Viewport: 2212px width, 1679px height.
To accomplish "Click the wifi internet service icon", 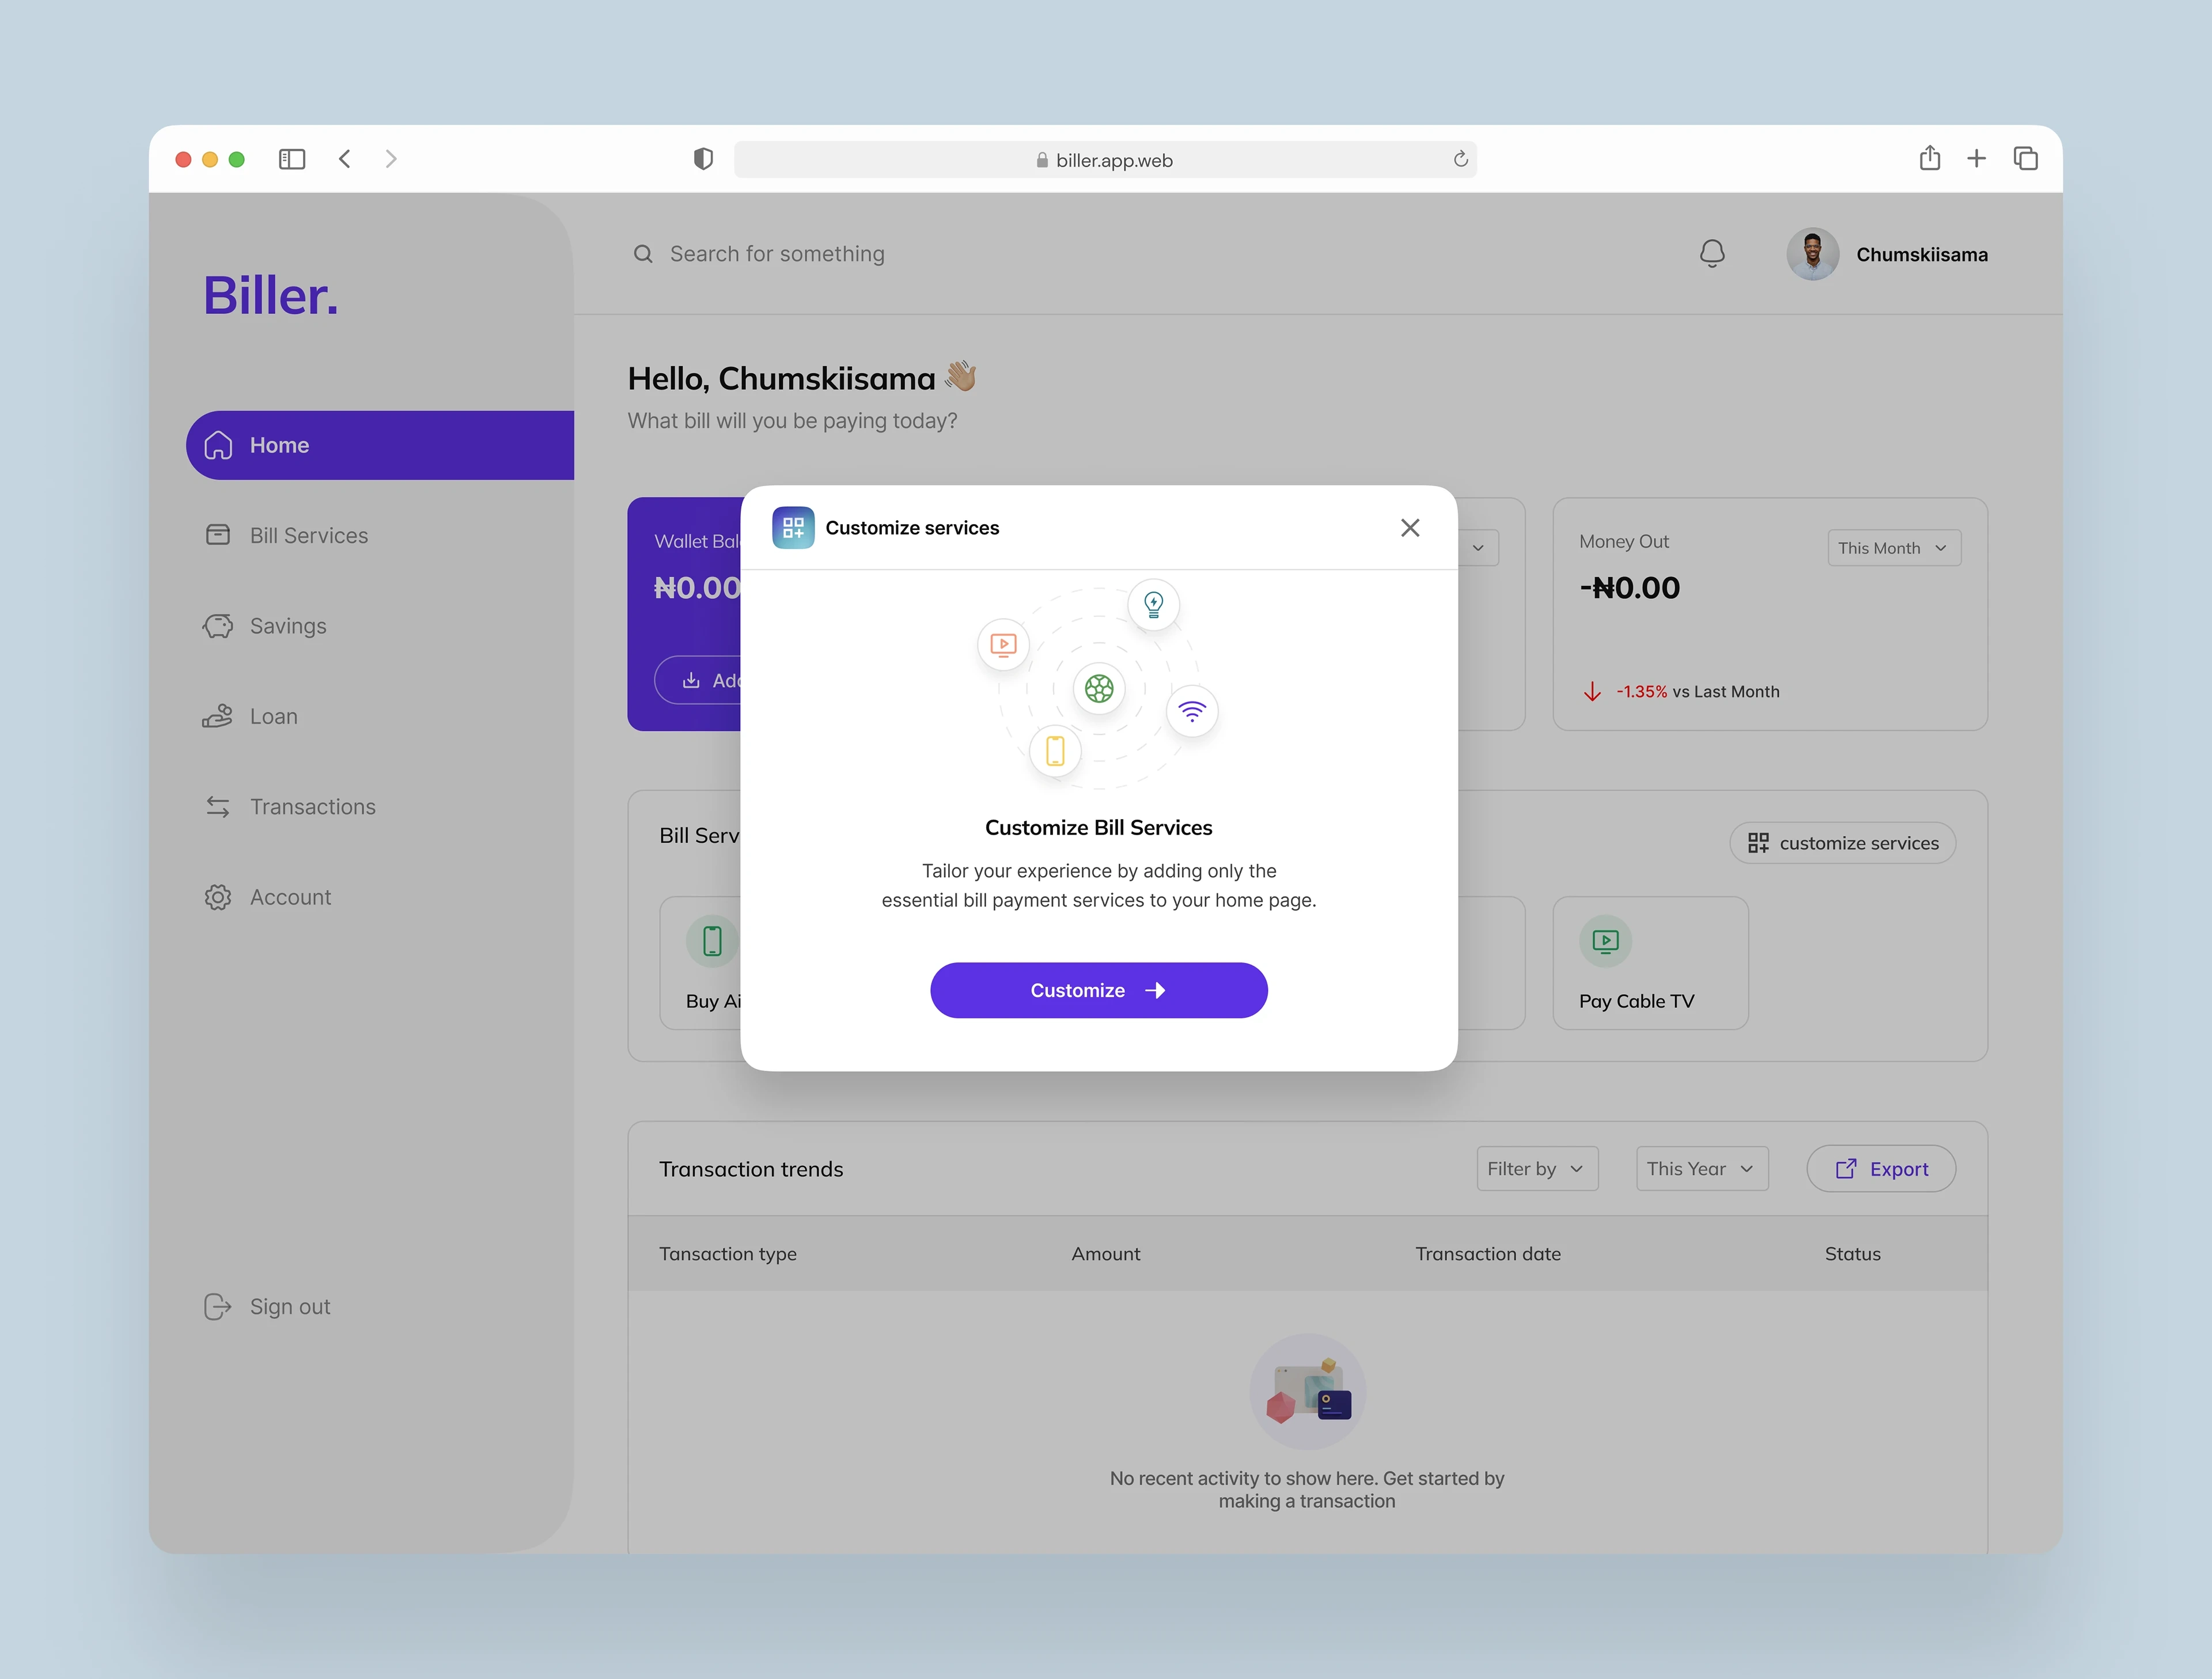I will 1191,711.
